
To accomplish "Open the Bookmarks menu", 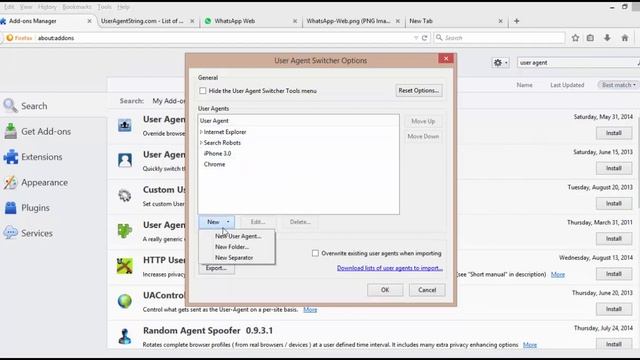I will 77,7.
